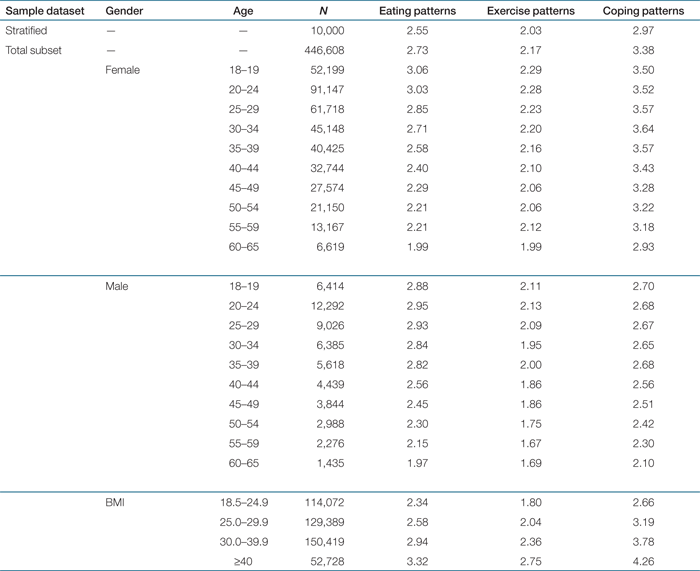Select coping value 3.38
700x571 pixels.
click(x=643, y=50)
